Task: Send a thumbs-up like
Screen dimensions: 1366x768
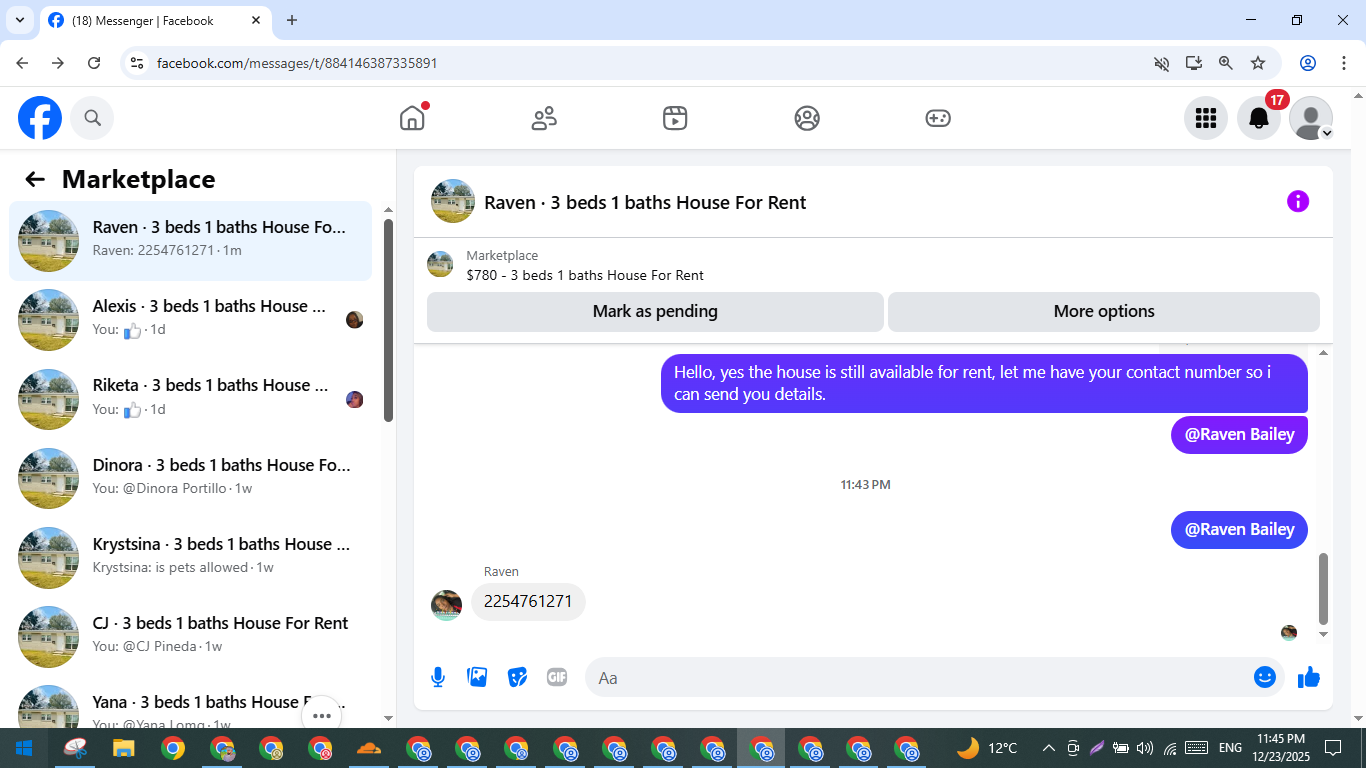Action: click(1309, 677)
